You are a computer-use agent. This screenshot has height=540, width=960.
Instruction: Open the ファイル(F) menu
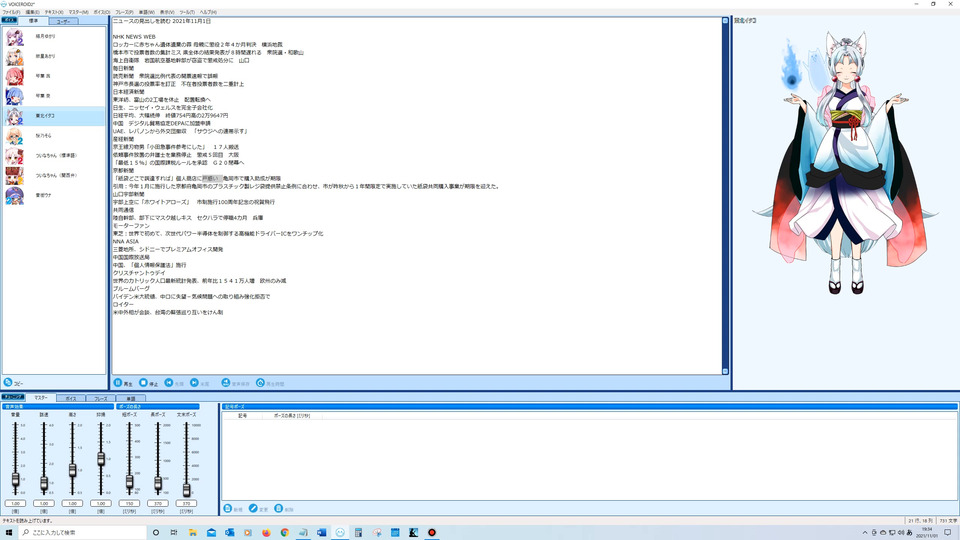(11, 12)
